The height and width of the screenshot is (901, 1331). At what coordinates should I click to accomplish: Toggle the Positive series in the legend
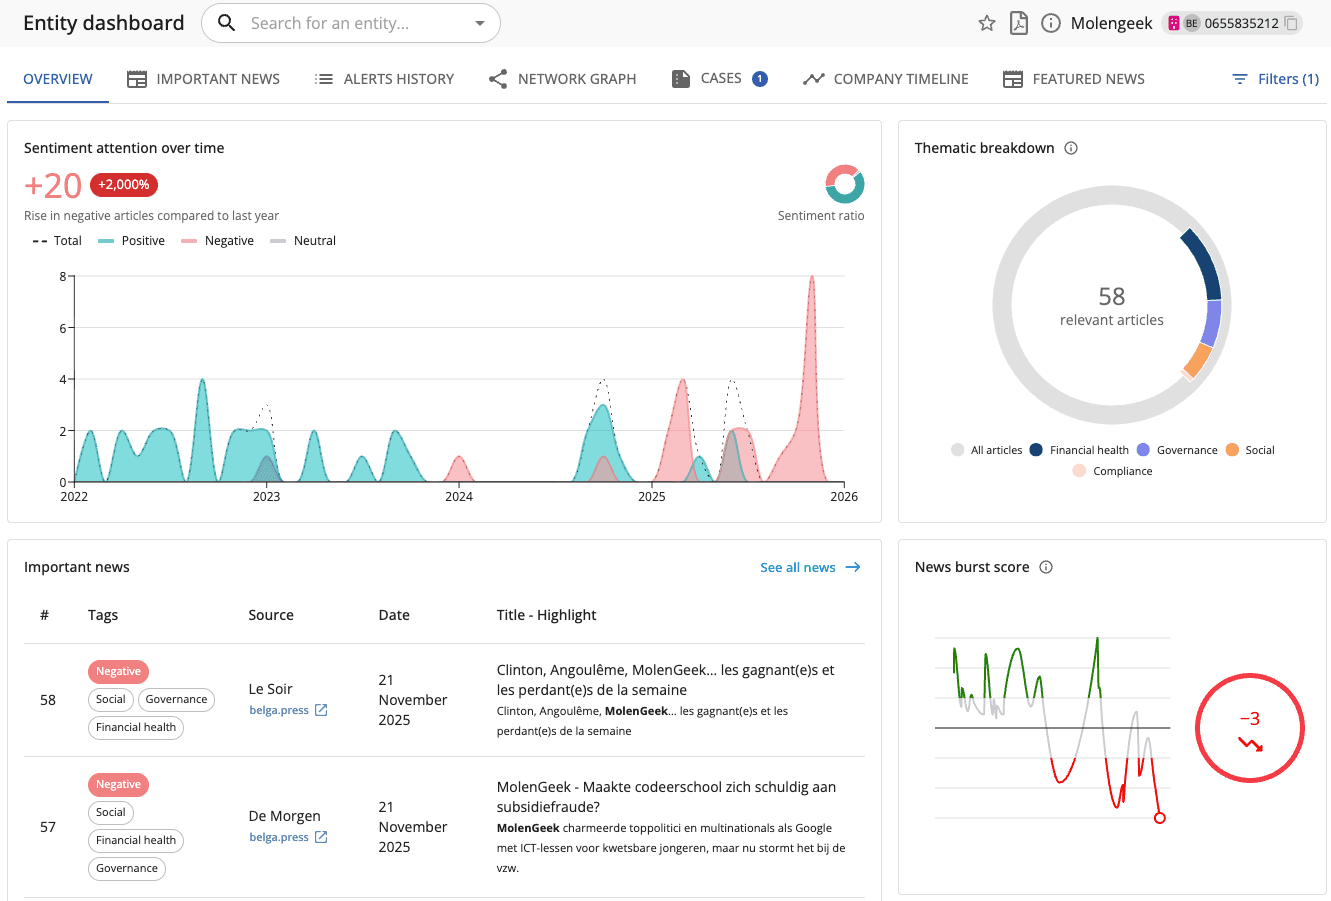pyautogui.click(x=131, y=240)
